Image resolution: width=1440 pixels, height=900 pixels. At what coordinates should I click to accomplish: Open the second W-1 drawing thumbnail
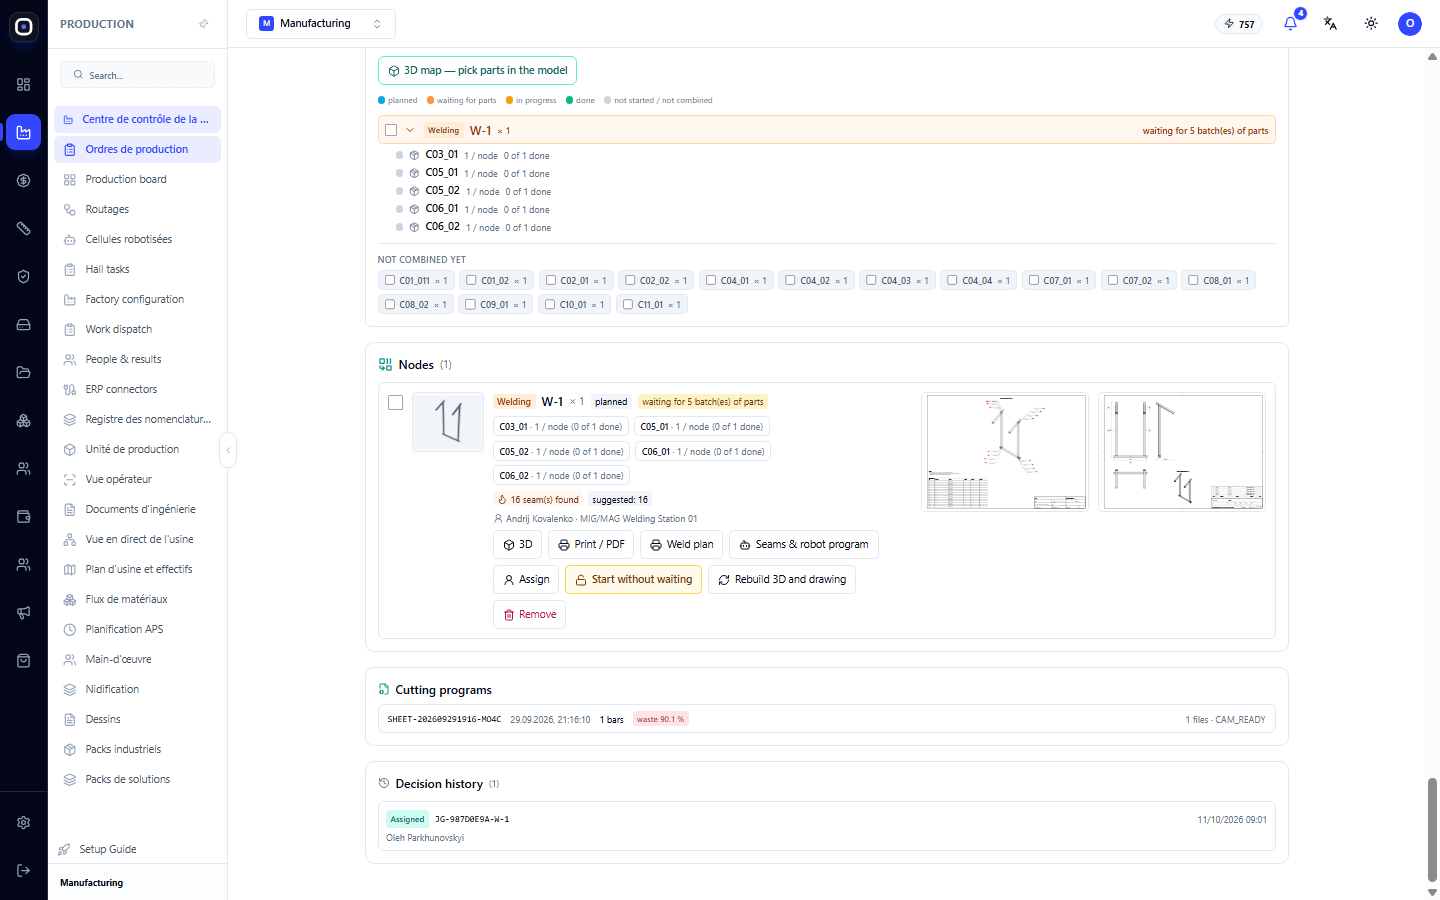click(x=1182, y=452)
